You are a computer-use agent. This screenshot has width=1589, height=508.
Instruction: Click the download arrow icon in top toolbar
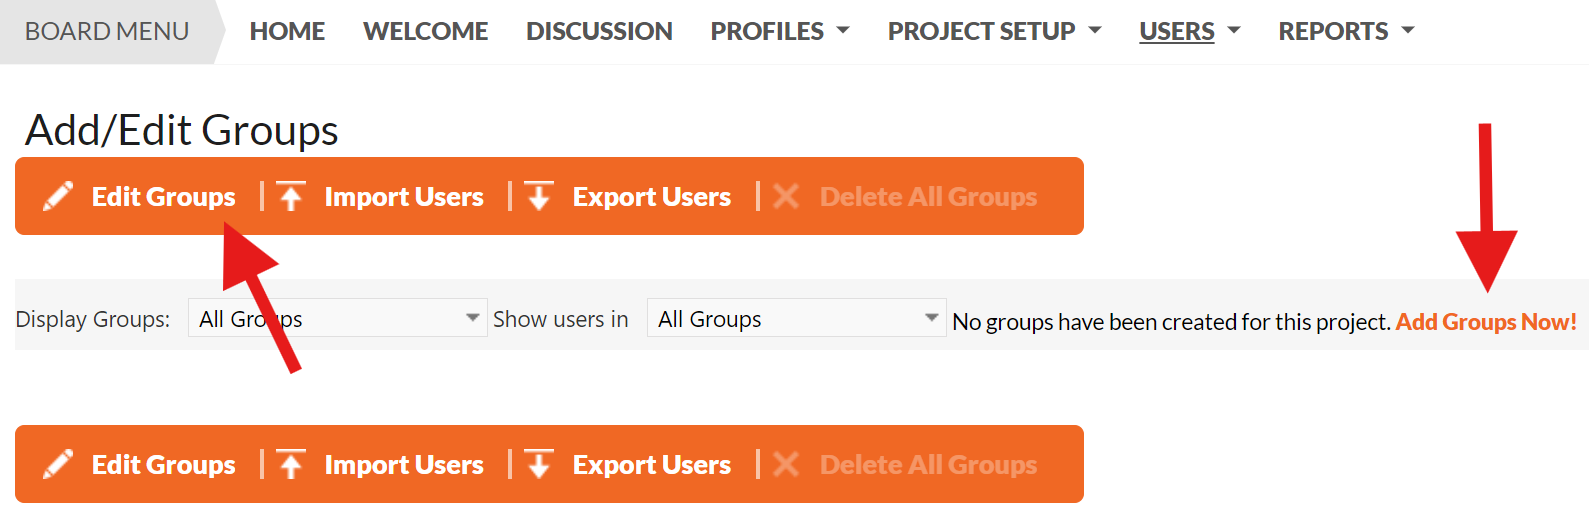tap(539, 196)
